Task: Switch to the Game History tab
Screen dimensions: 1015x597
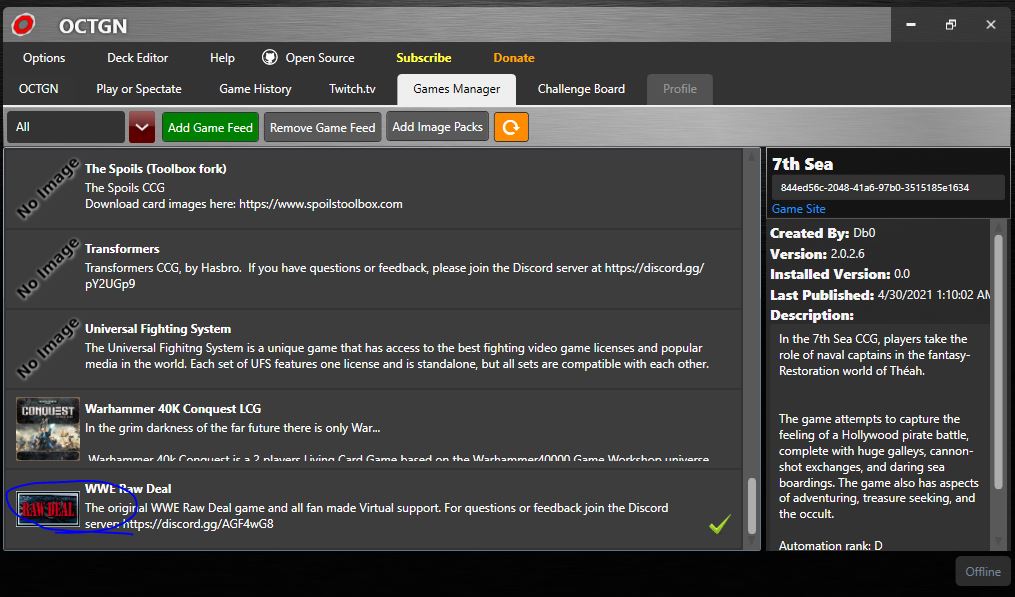Action: click(x=255, y=89)
